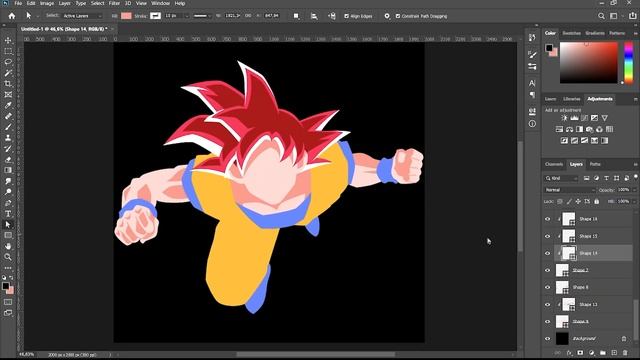Viewport: 640px width, 360px height.
Task: Toggle Align Edges checkbox
Action: point(346,16)
